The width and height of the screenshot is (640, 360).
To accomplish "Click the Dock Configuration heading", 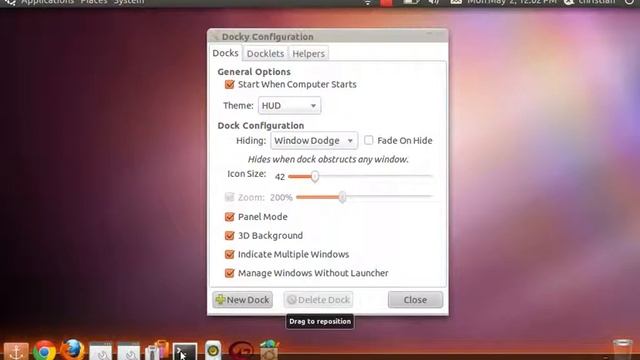I will coord(261,125).
